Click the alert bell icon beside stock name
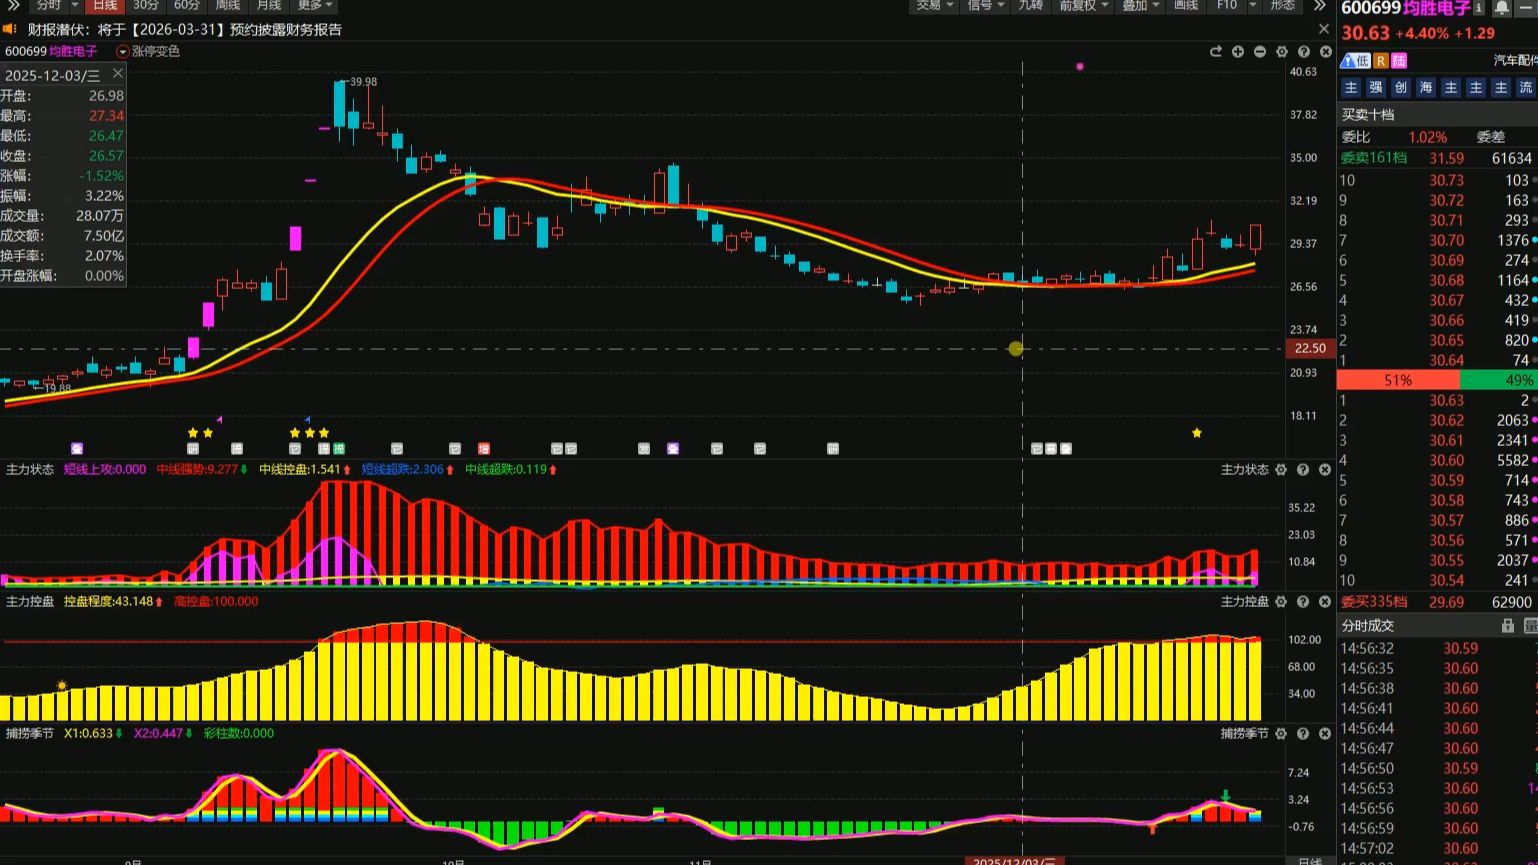This screenshot has height=865, width=1538. coord(1502,8)
